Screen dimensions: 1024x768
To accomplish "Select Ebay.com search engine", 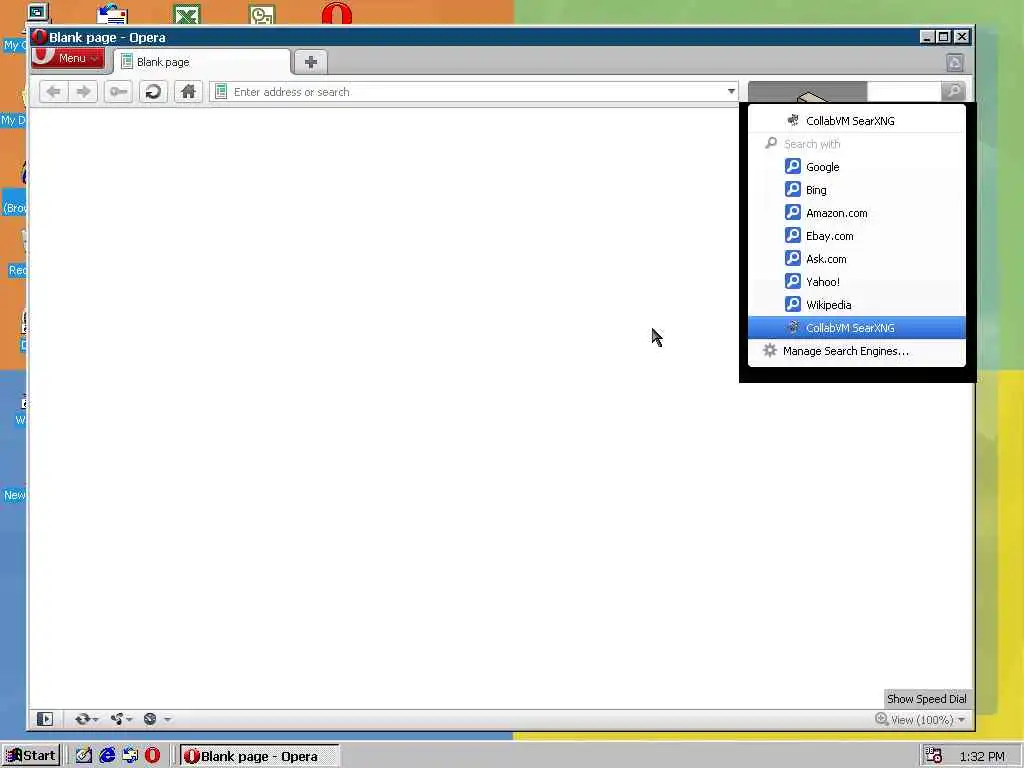I will pos(856,236).
